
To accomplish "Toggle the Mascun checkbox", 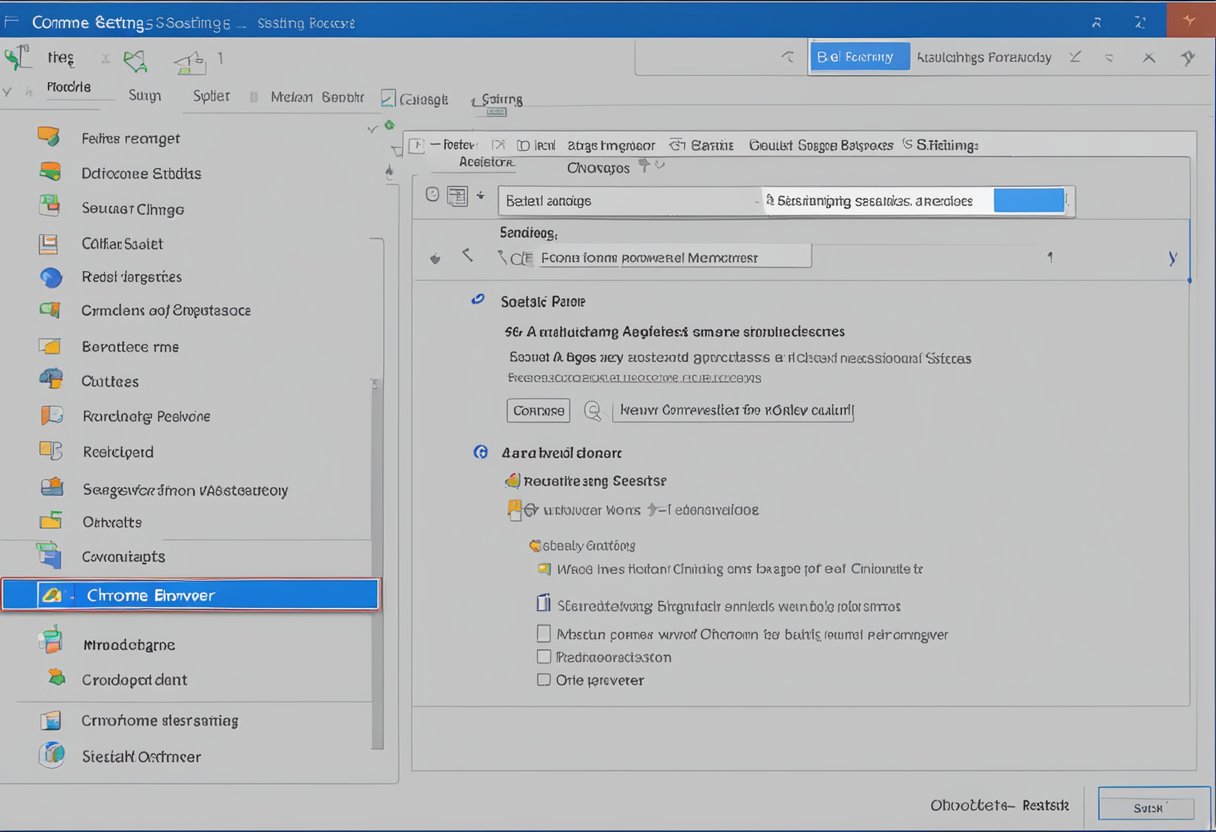I will click(544, 633).
